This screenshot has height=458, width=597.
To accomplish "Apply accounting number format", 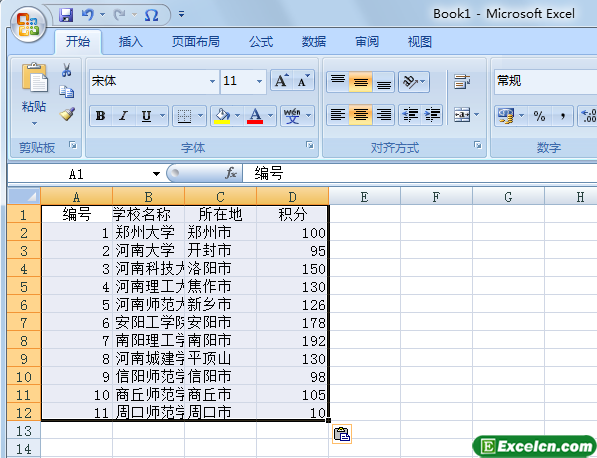I will 506,116.
